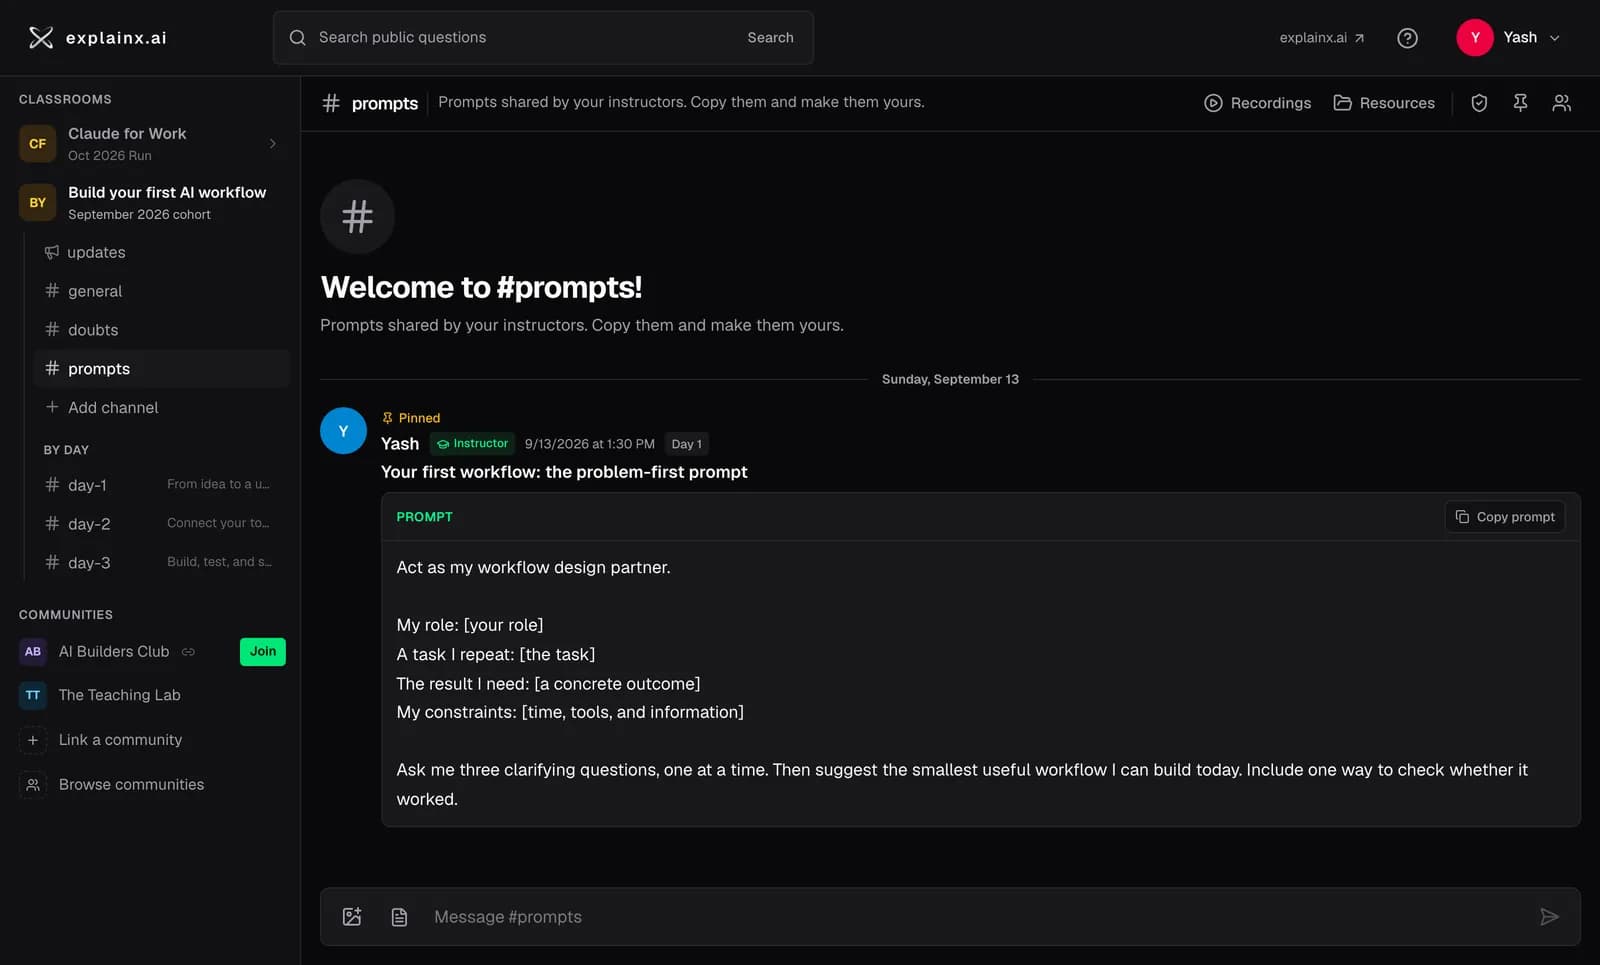The image size is (1600, 965).
Task: Open the doubts channel
Action: (160, 330)
